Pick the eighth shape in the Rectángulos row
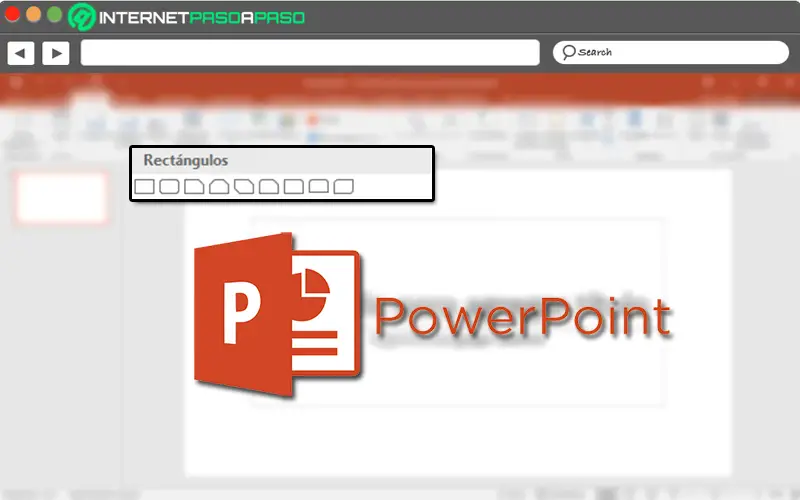This screenshot has width=800, height=500. pyautogui.click(x=319, y=186)
